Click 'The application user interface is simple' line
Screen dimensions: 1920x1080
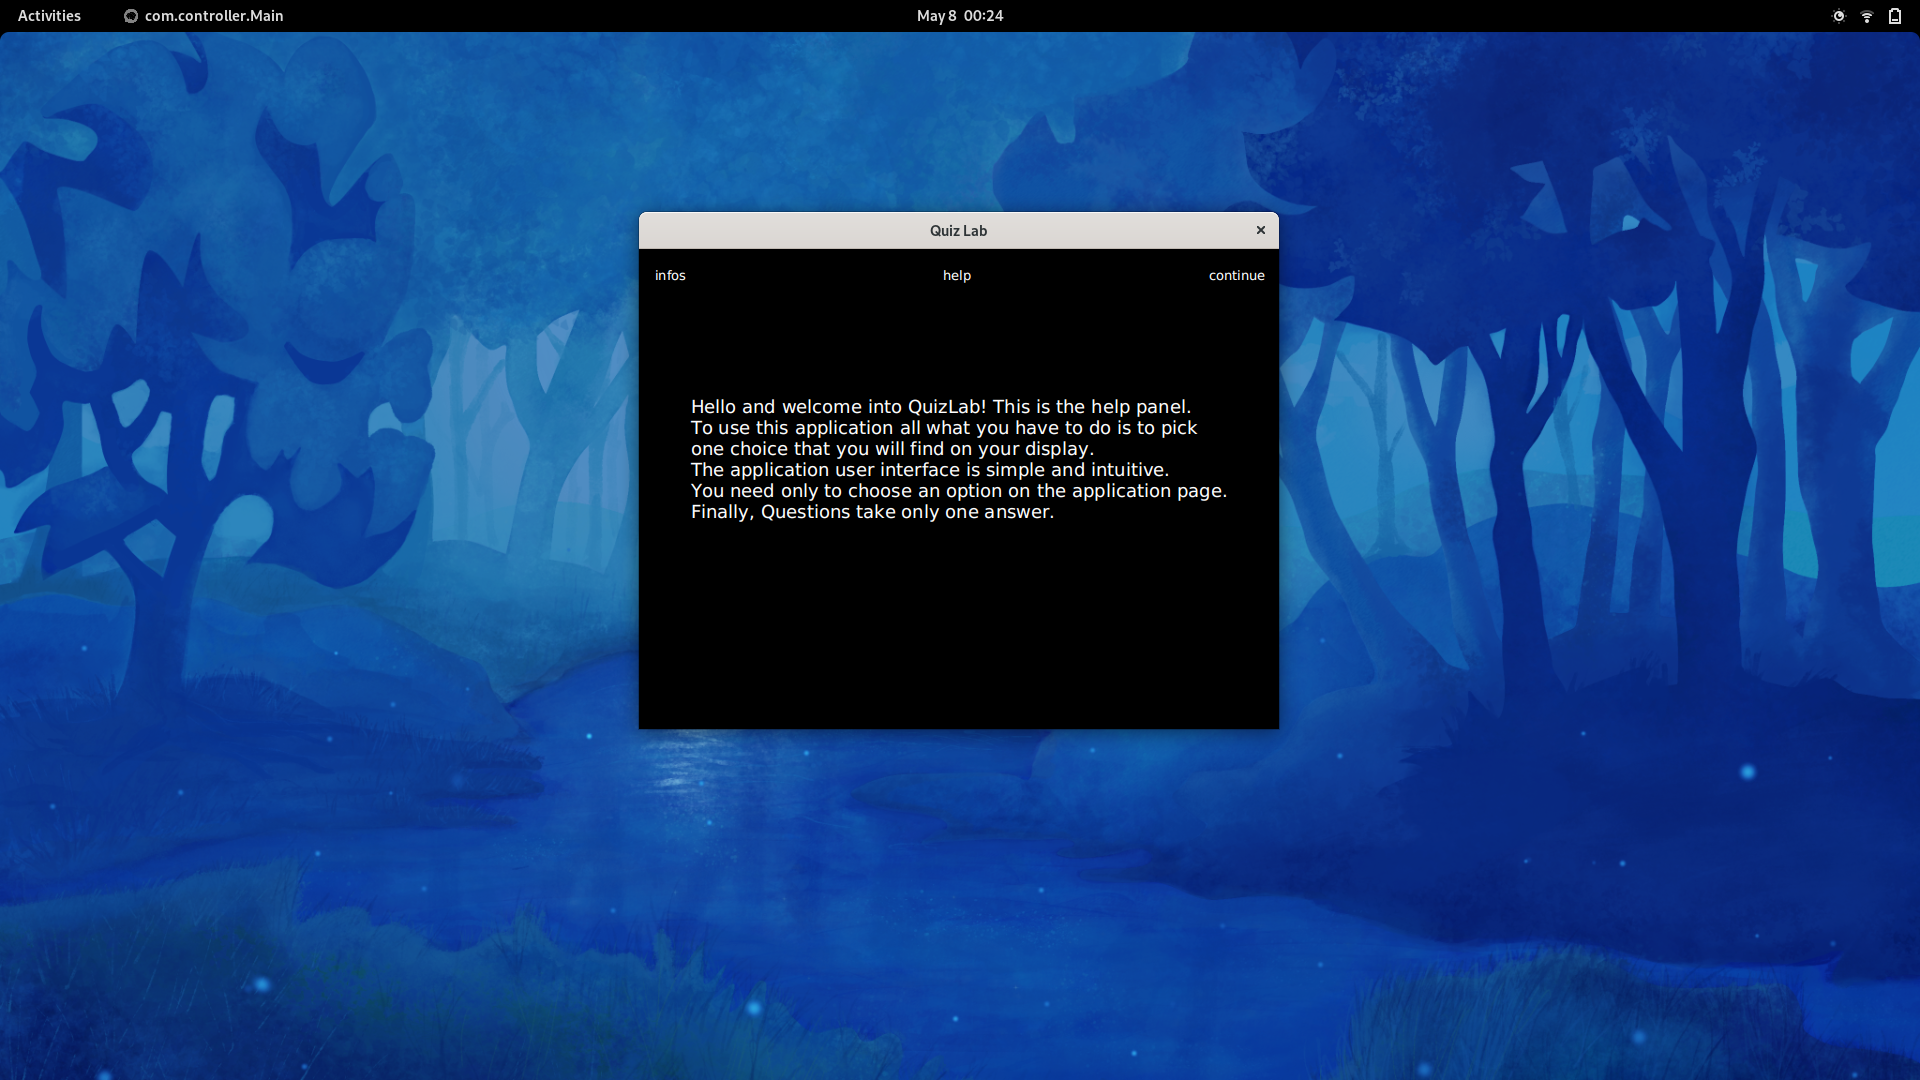click(x=929, y=470)
